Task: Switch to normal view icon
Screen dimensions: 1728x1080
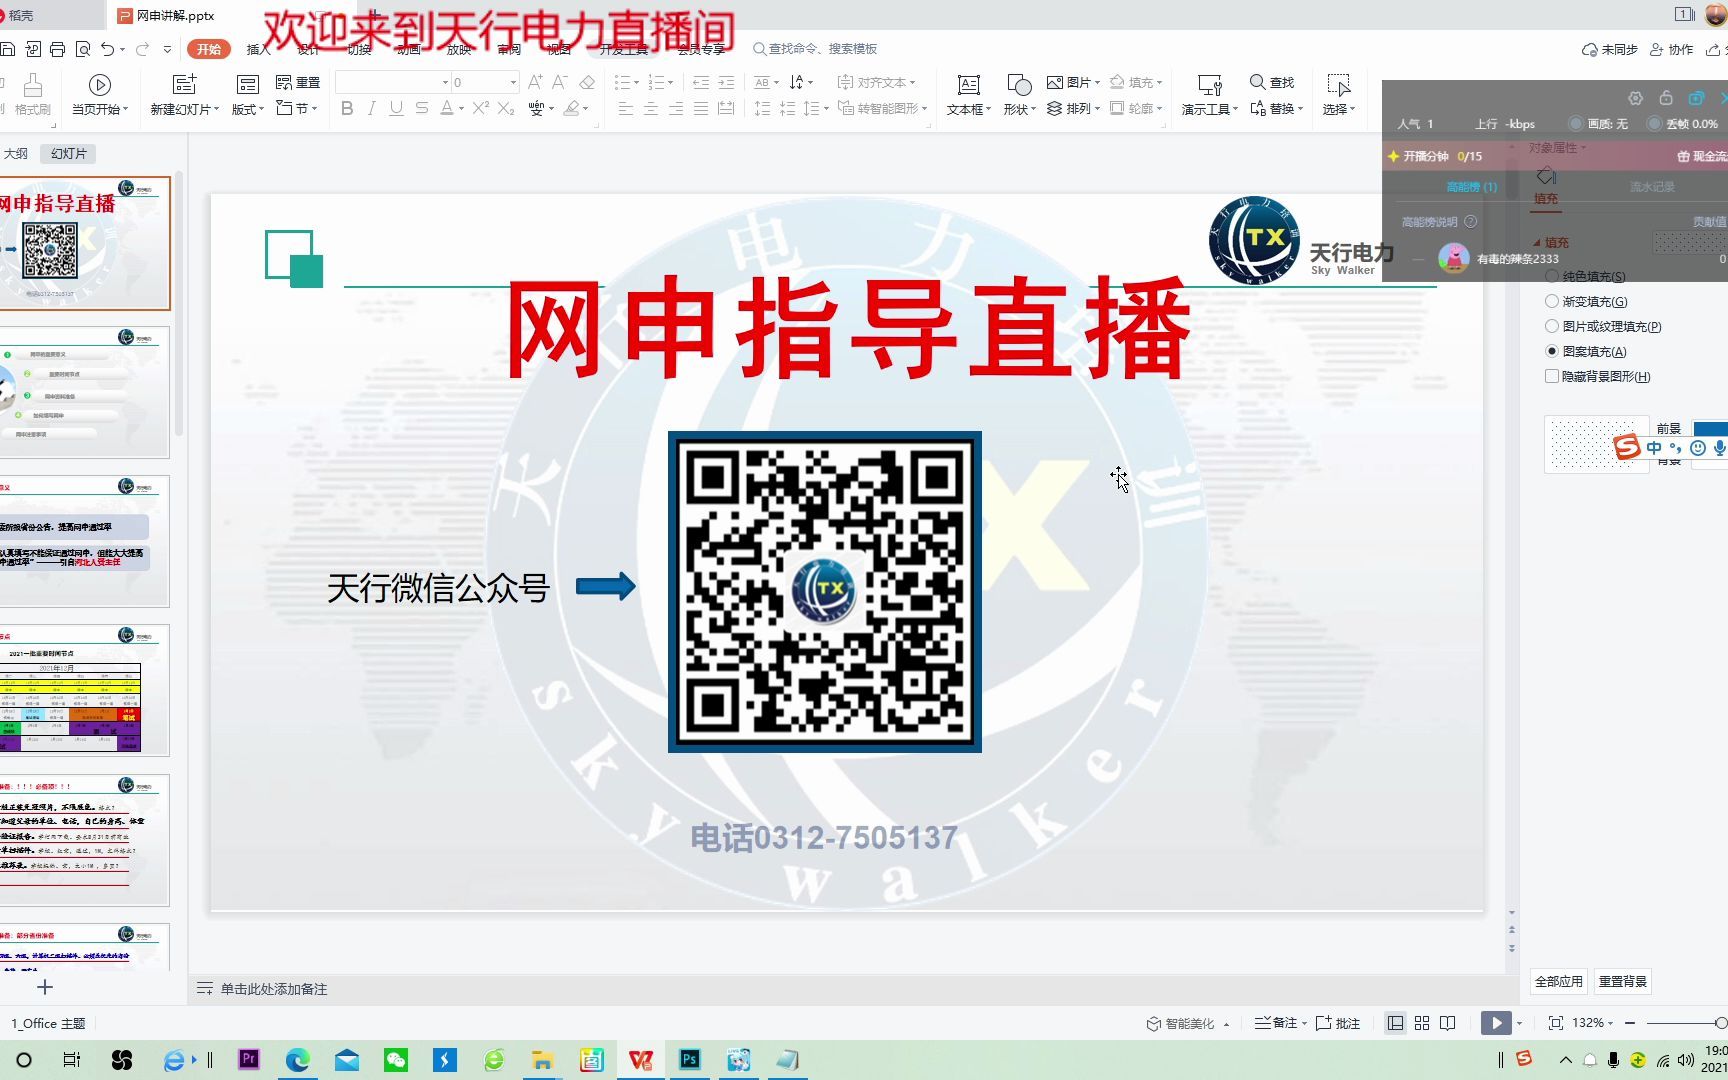Action: tap(1395, 1023)
